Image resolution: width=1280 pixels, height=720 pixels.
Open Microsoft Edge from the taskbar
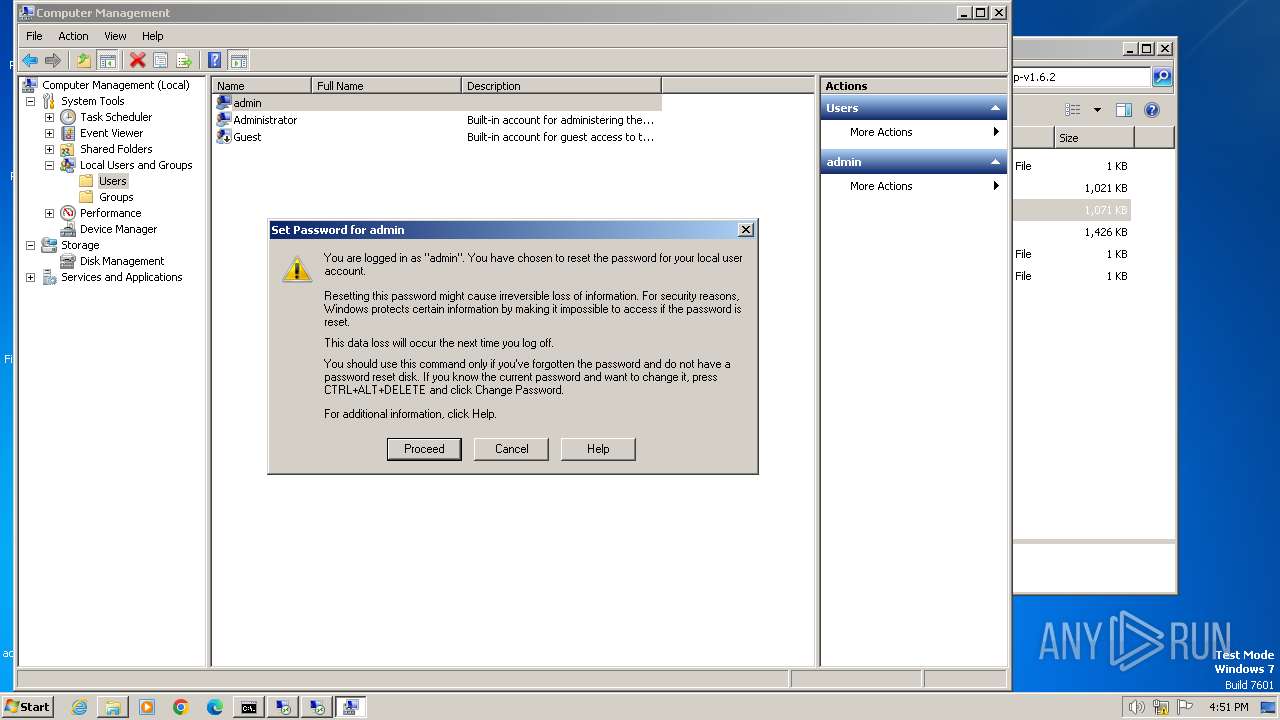pos(215,707)
